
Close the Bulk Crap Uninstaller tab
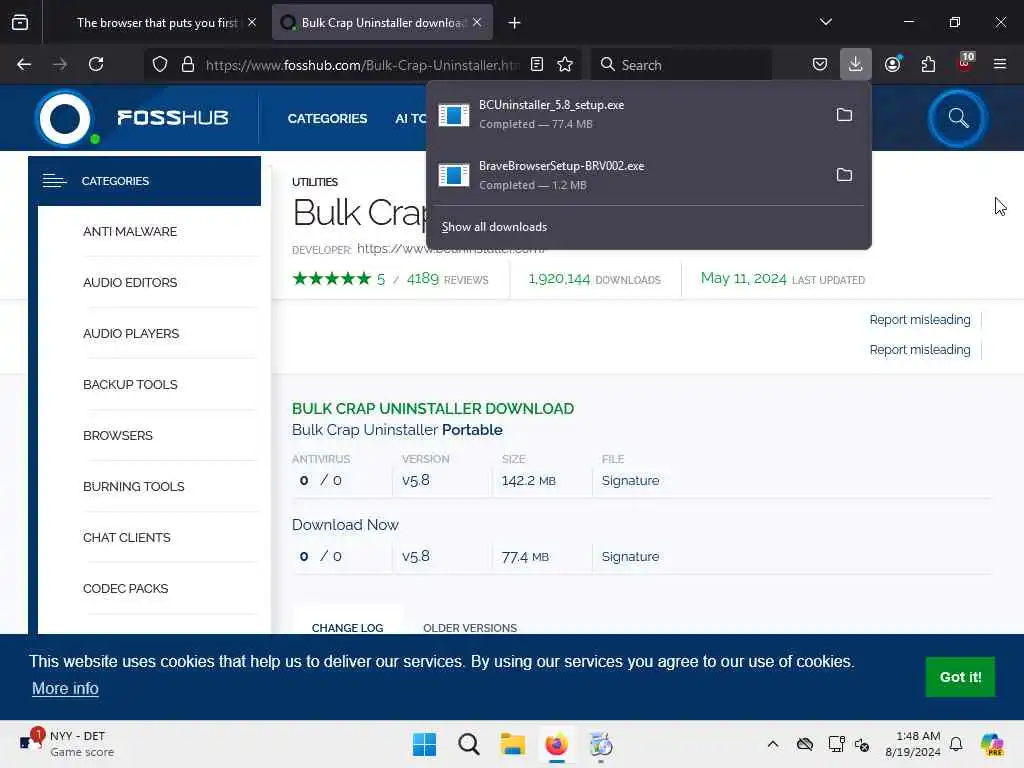[x=477, y=22]
